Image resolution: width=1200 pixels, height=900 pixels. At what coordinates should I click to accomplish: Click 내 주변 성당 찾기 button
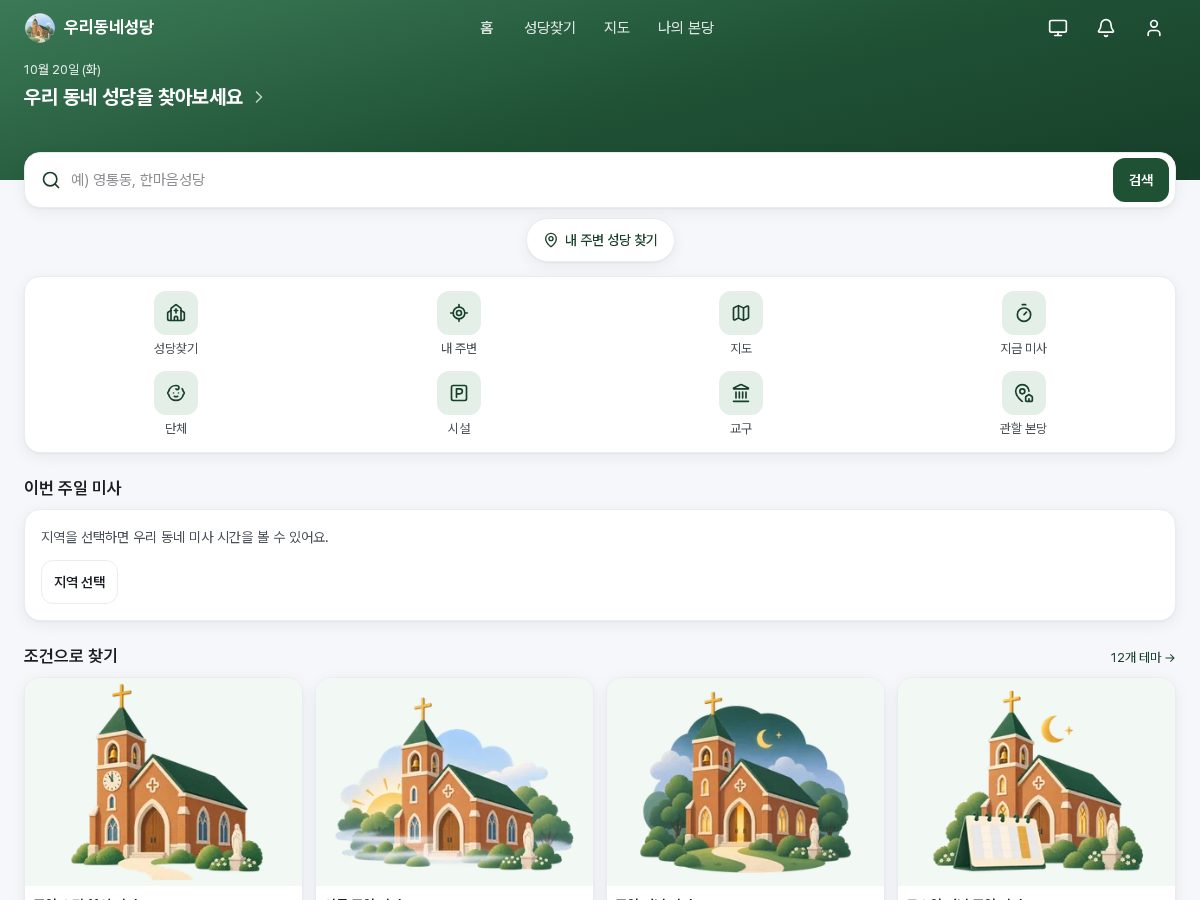(600, 240)
